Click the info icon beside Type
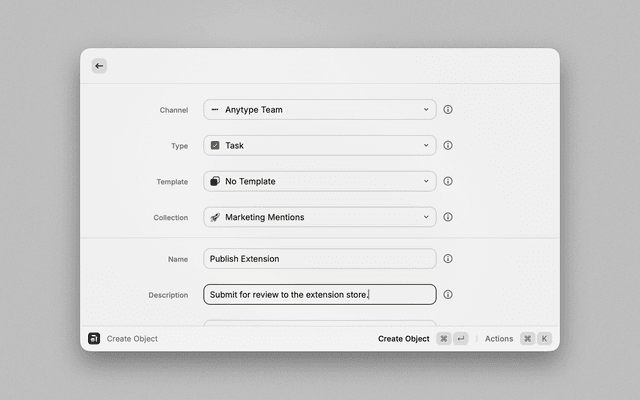Screen dimensions: 640x400 [x=448, y=146]
